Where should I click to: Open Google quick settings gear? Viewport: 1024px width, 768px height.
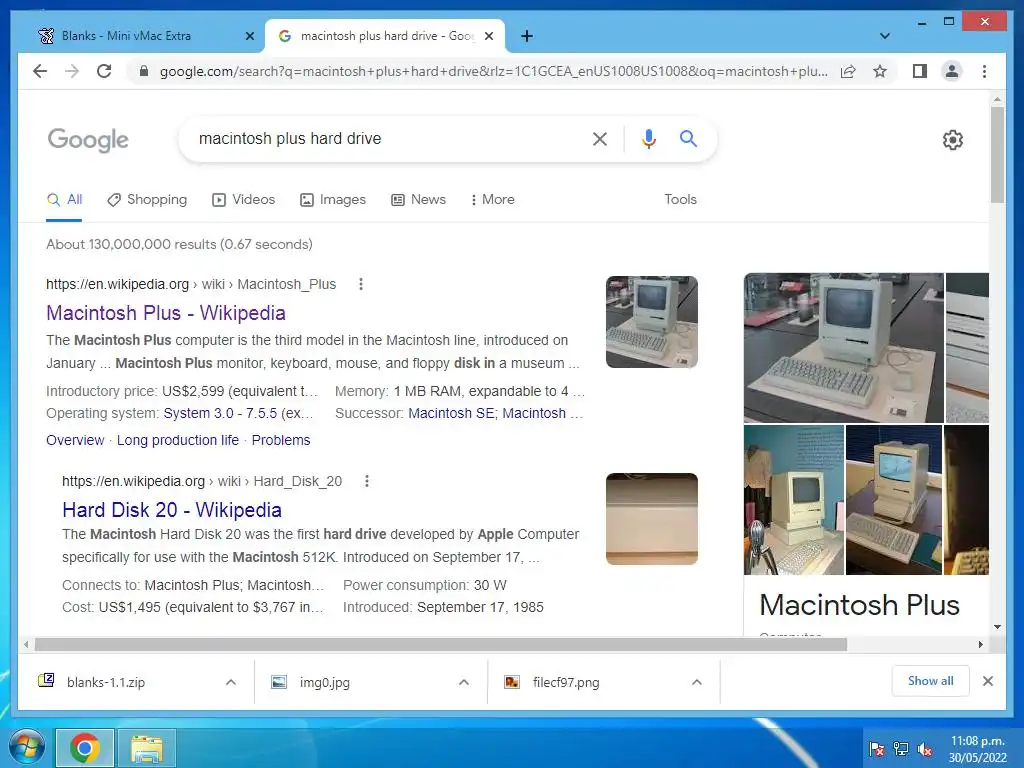point(953,140)
